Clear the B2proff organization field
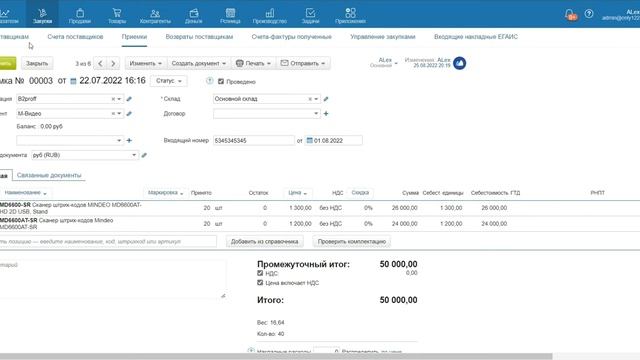The height and width of the screenshot is (360, 640). pyautogui.click(x=113, y=99)
